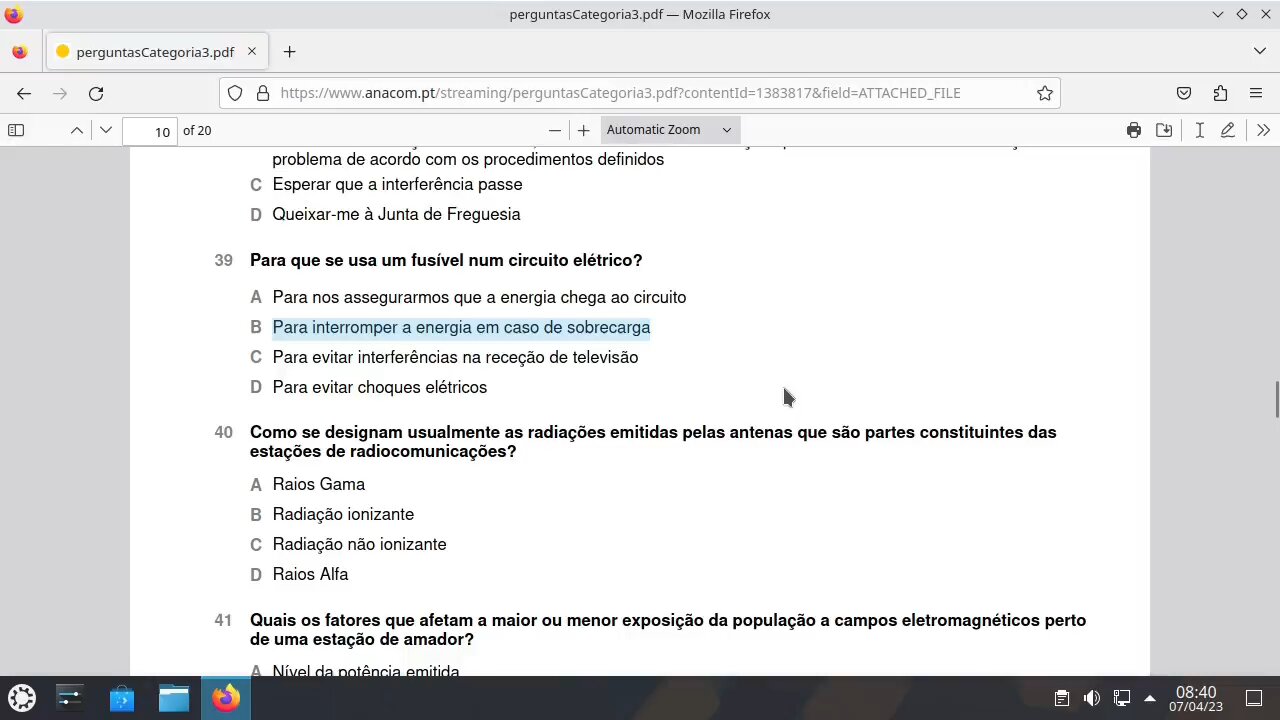This screenshot has width=1280, height=720.
Task: Go to next PDF page
Action: click(106, 130)
